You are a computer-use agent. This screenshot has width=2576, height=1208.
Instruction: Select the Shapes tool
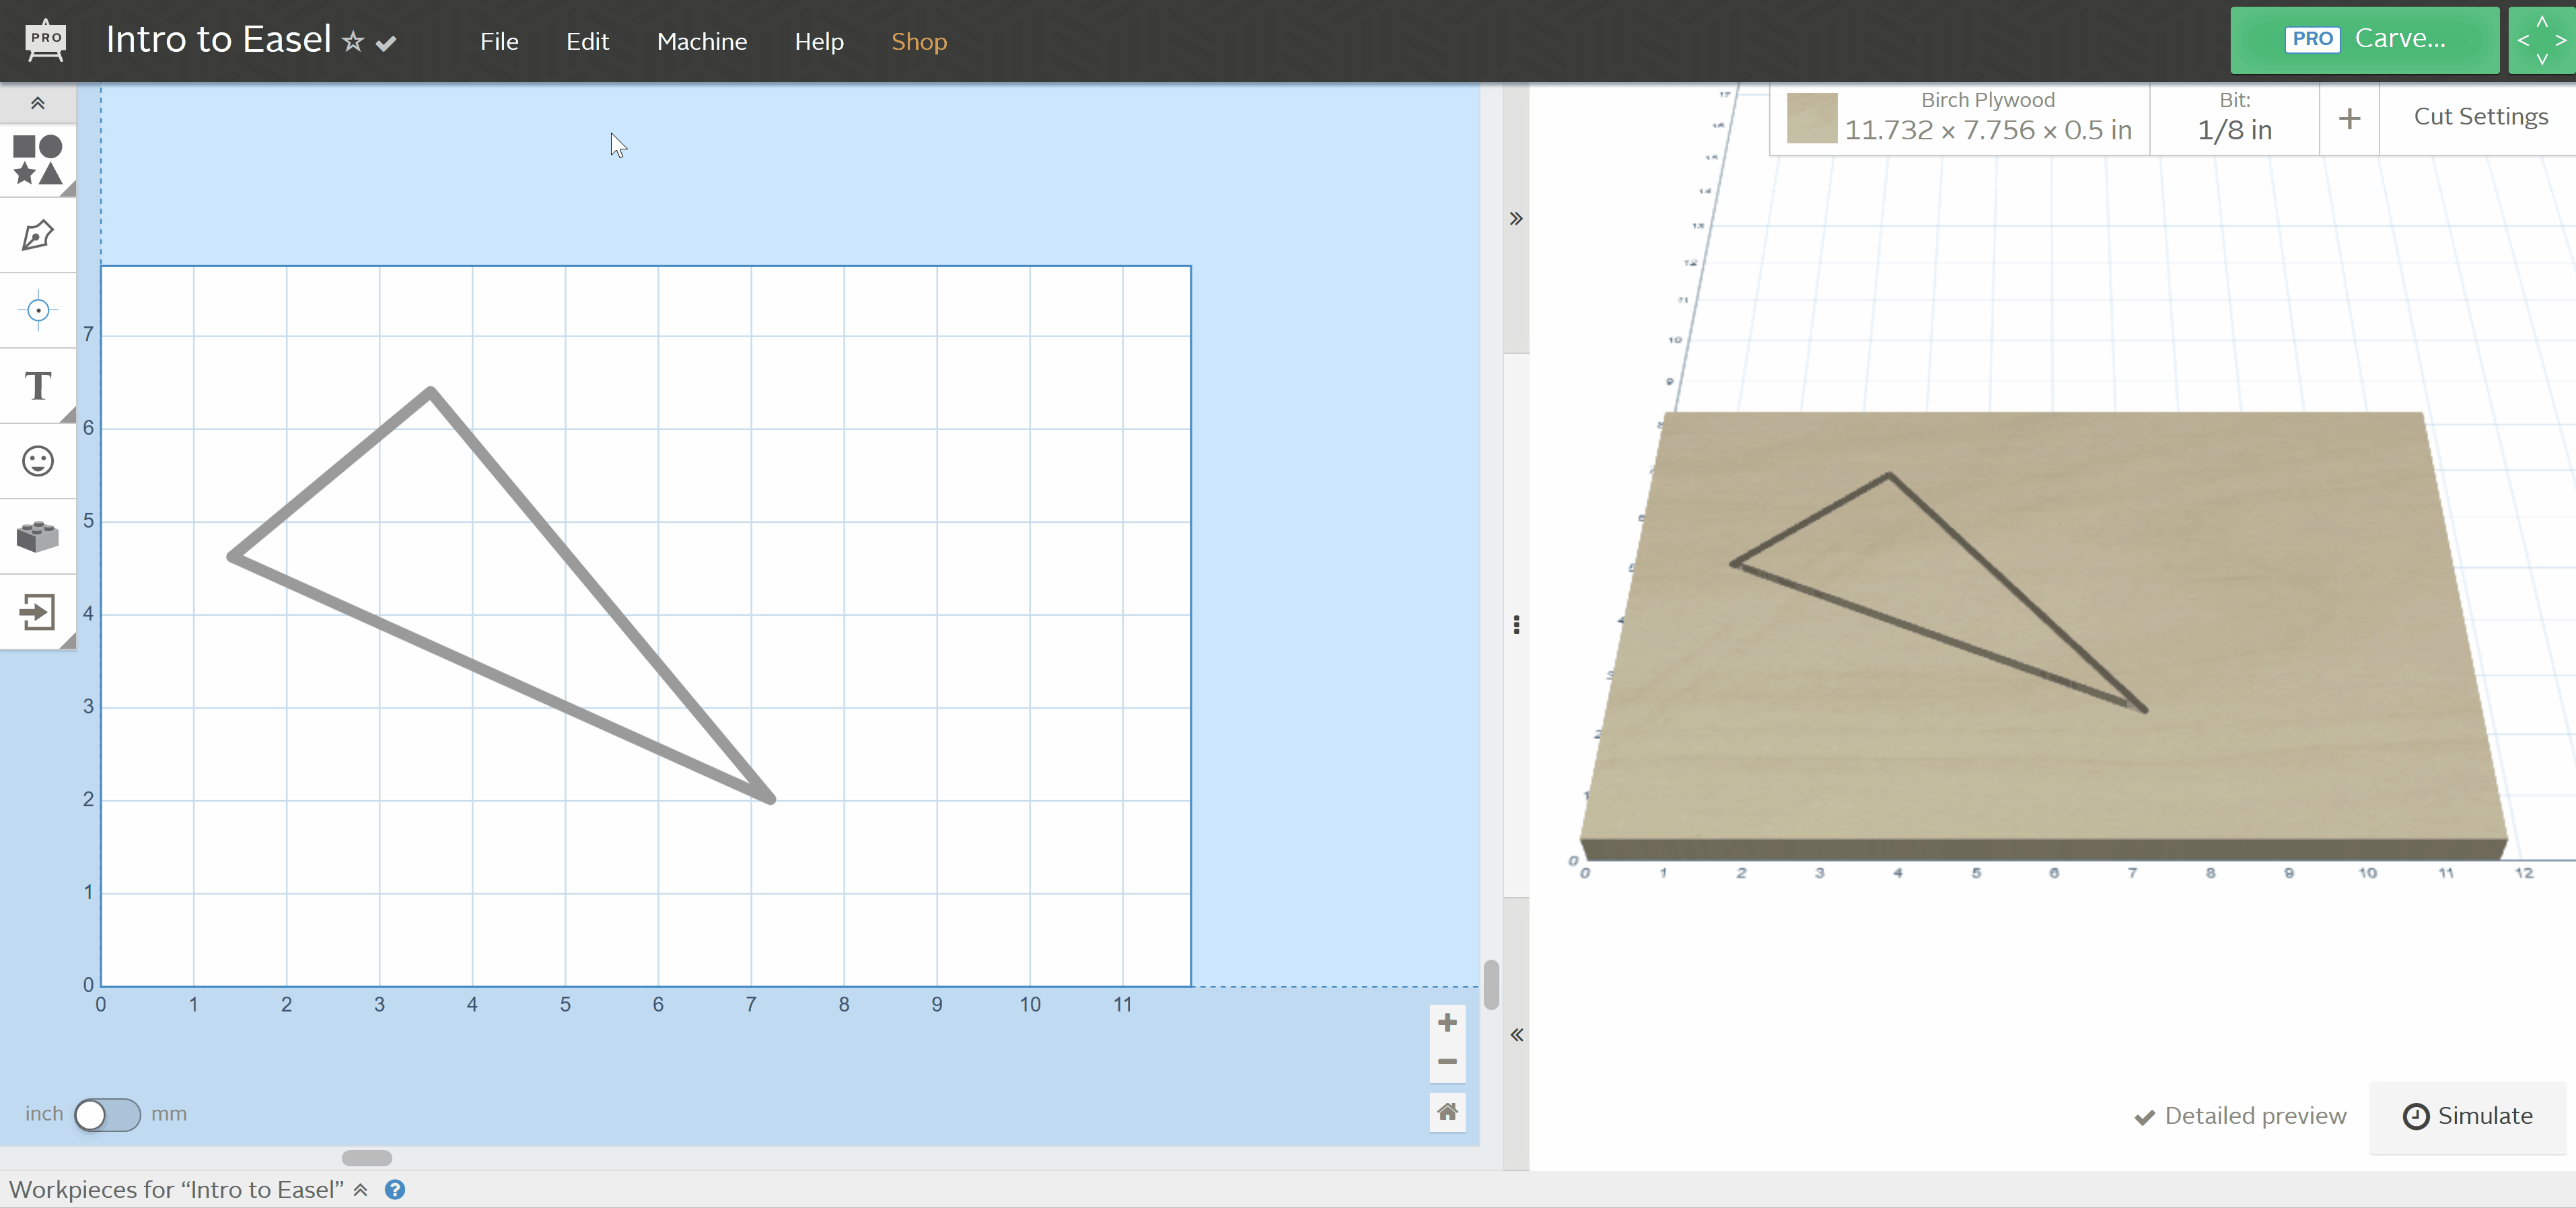click(x=36, y=160)
